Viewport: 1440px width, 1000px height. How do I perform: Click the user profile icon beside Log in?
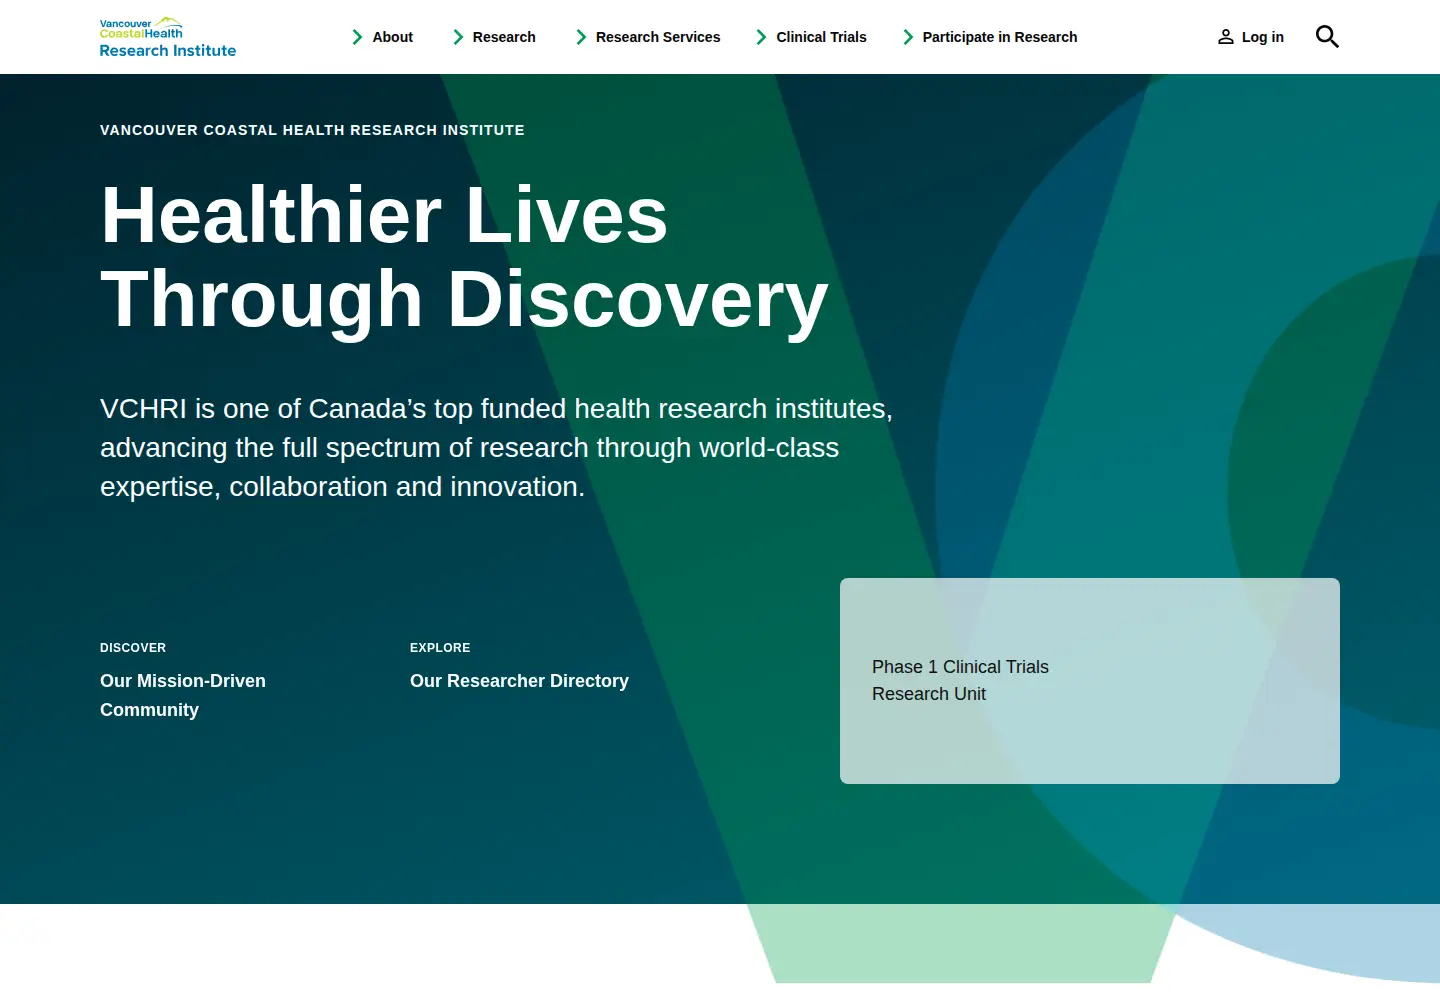[1225, 37]
